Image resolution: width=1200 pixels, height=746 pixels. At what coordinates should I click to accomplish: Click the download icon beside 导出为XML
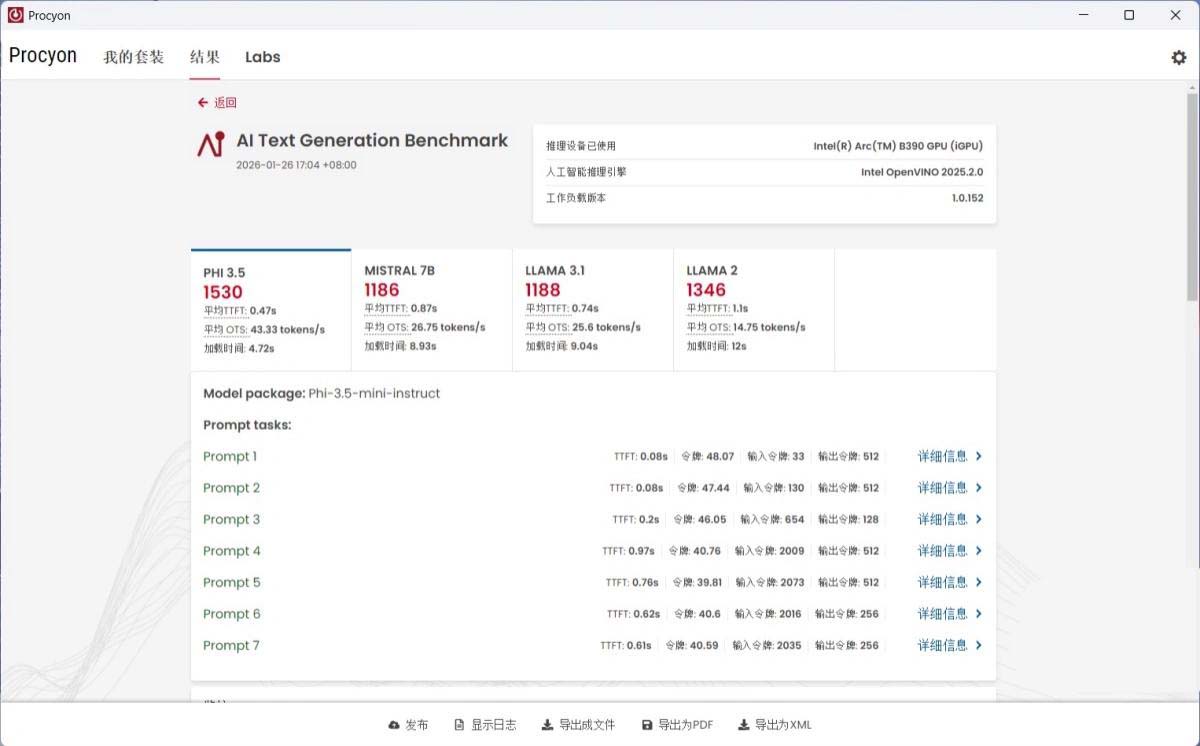tap(743, 725)
